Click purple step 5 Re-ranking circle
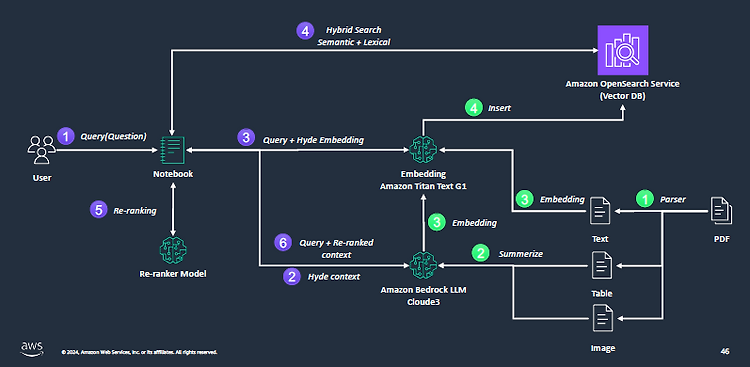The width and height of the screenshot is (750, 367). coord(98,210)
